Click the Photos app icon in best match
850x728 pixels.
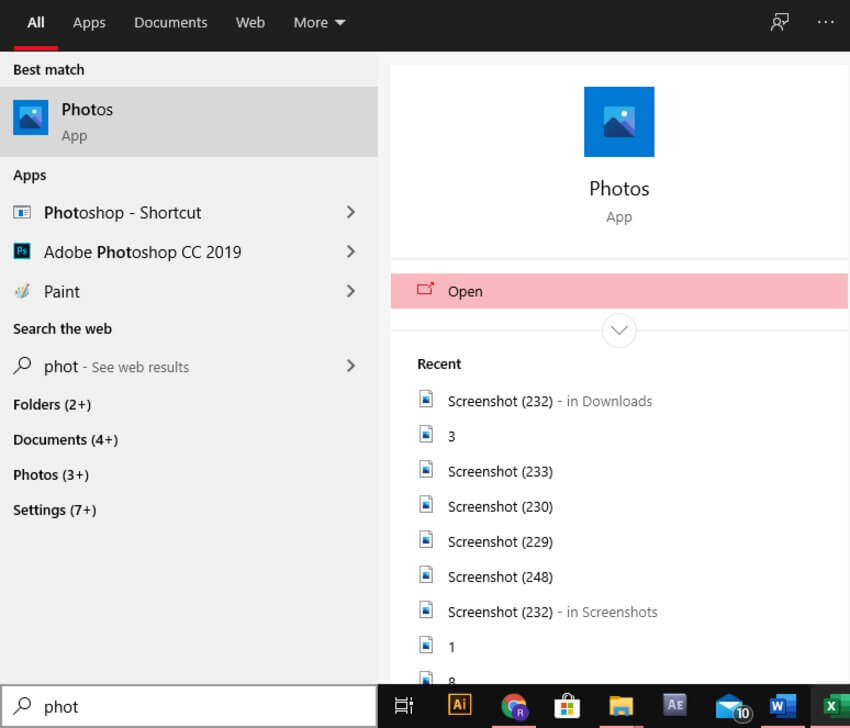tap(30, 118)
